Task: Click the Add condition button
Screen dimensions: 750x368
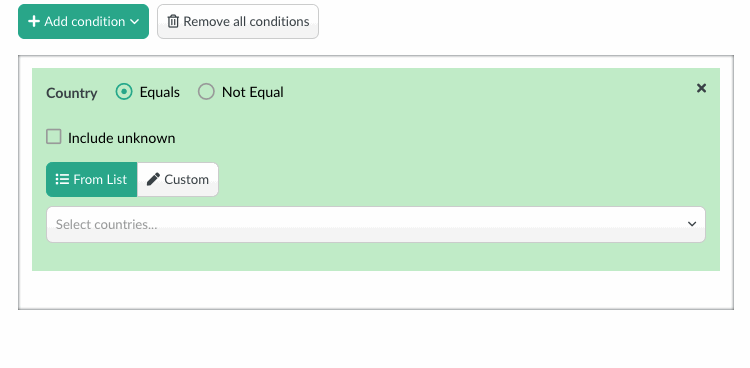Action: tap(83, 22)
